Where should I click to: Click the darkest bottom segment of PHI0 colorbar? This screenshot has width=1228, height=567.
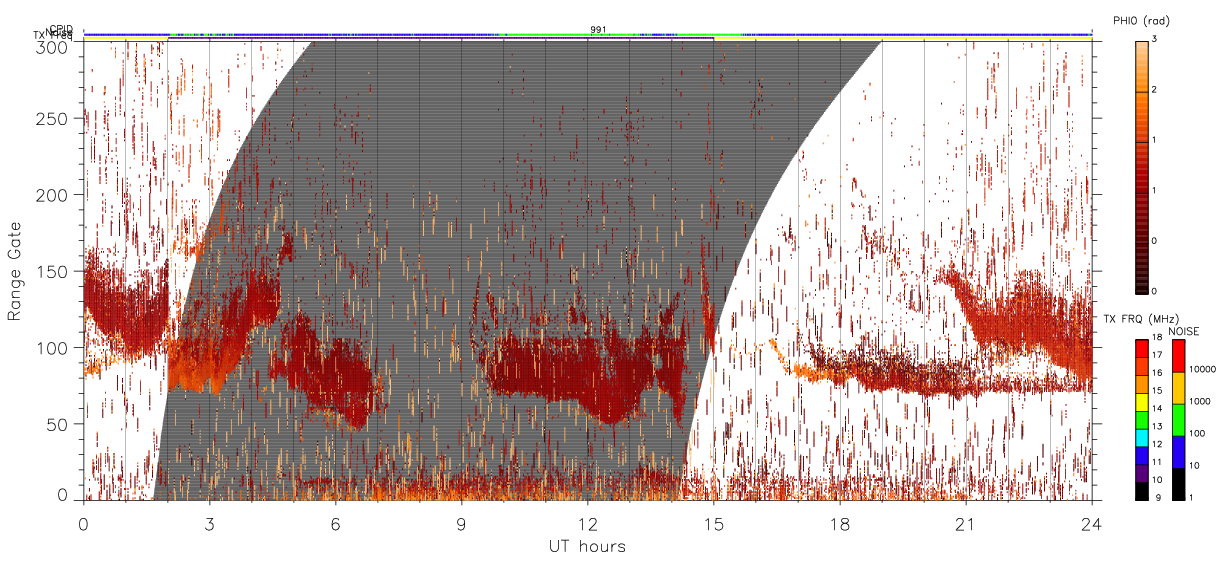[x=1142, y=267]
